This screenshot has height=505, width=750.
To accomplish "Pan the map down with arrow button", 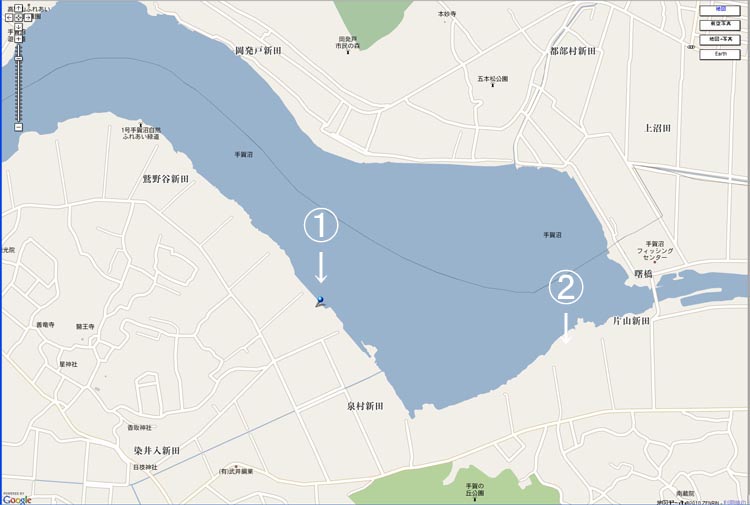I will point(18,27).
